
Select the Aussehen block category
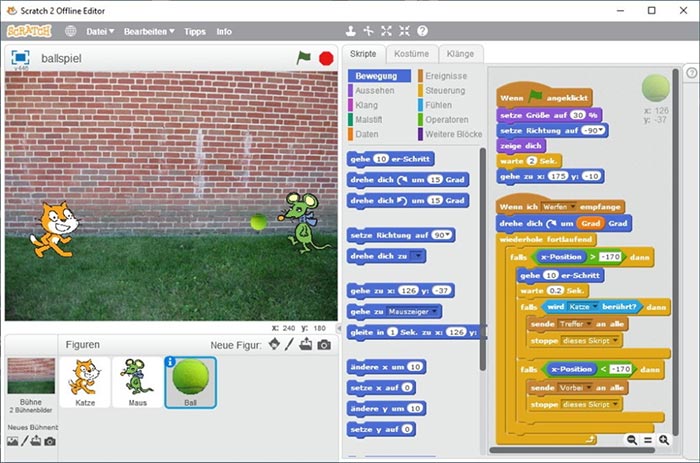[x=379, y=91]
